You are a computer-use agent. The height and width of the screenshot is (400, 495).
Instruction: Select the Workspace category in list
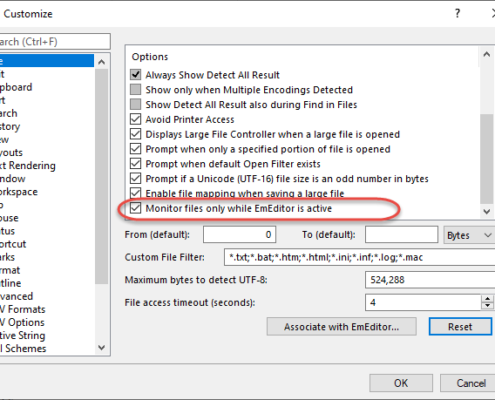19,192
